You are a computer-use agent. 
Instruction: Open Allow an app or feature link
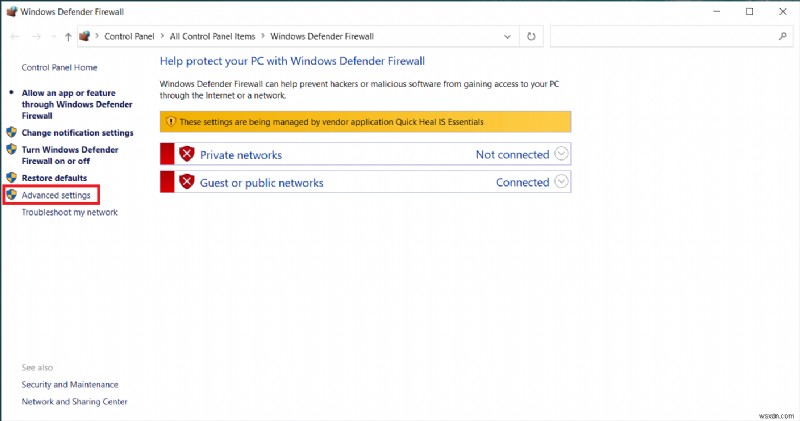pos(77,104)
